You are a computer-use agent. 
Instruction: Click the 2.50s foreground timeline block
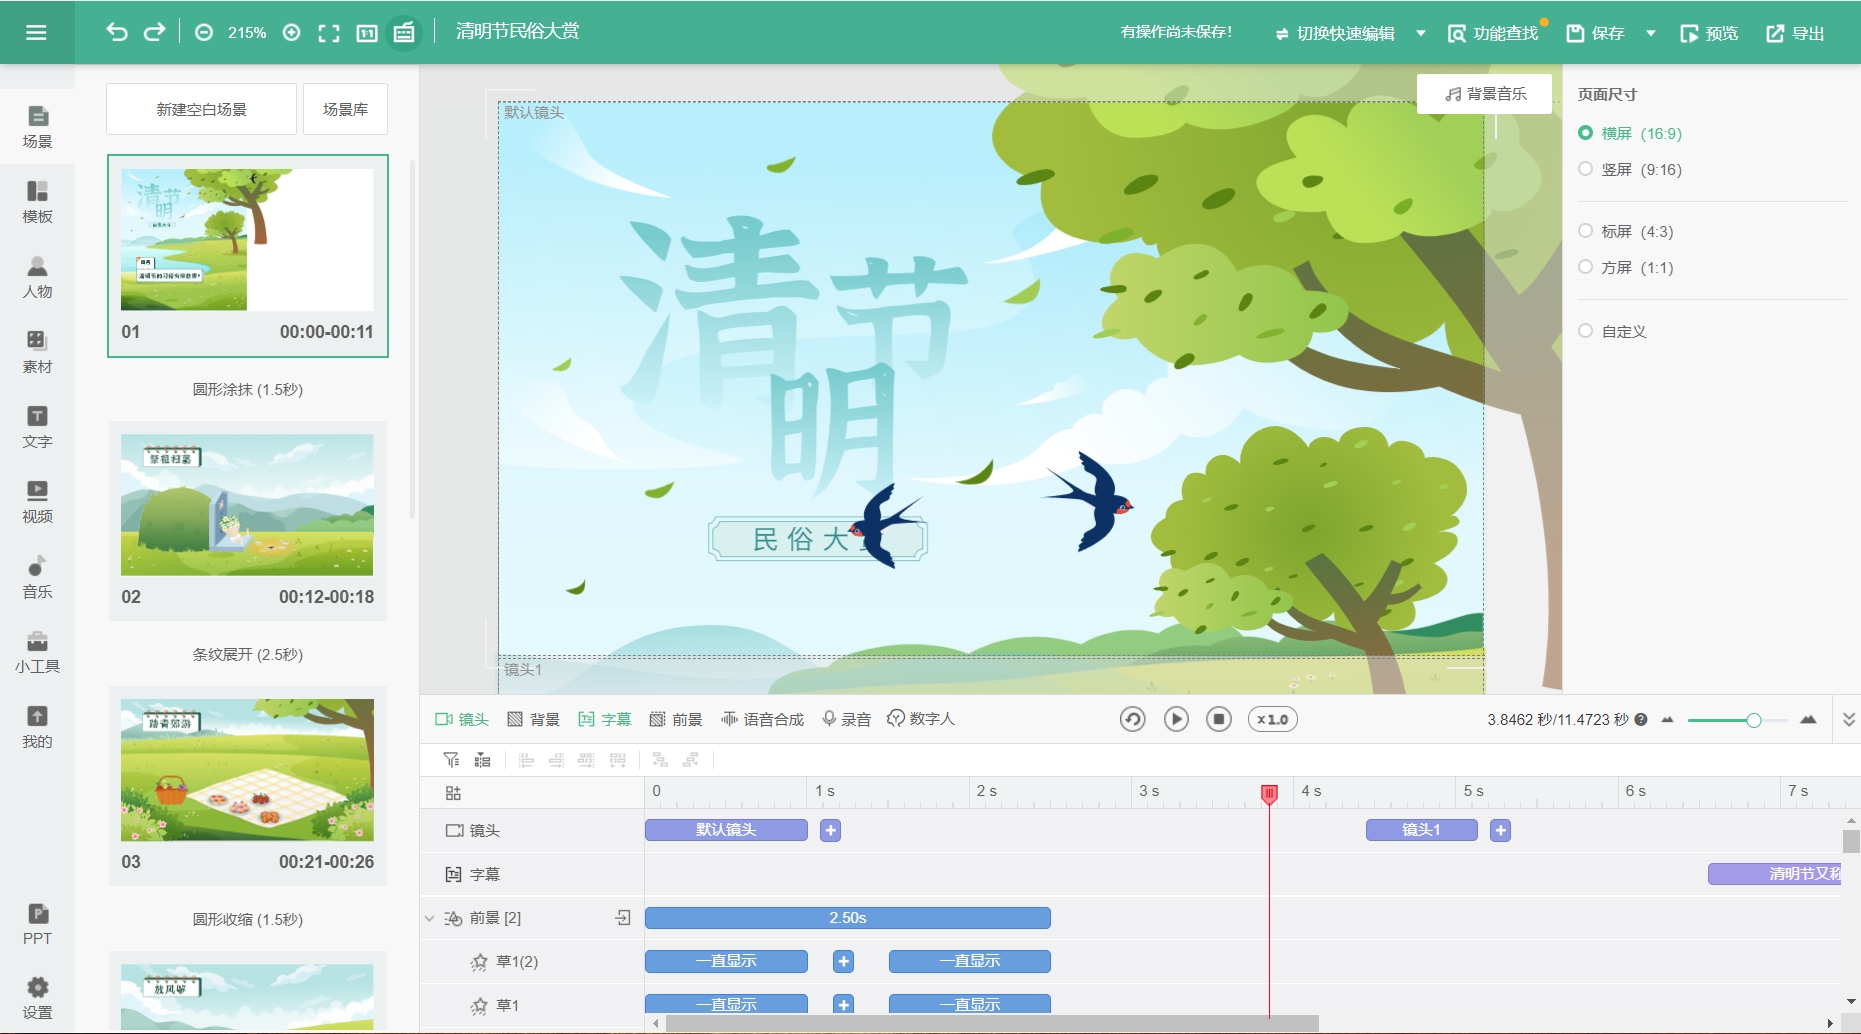coord(847,918)
